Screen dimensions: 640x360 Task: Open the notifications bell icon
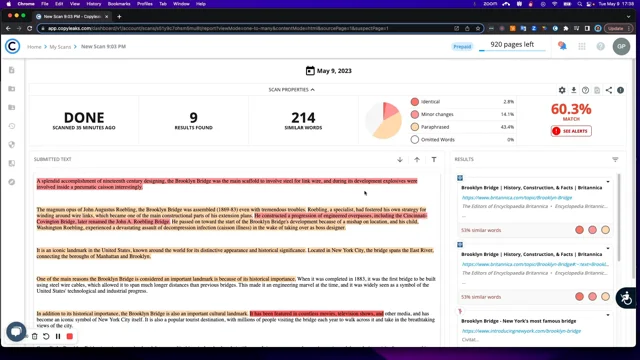[x=562, y=46]
